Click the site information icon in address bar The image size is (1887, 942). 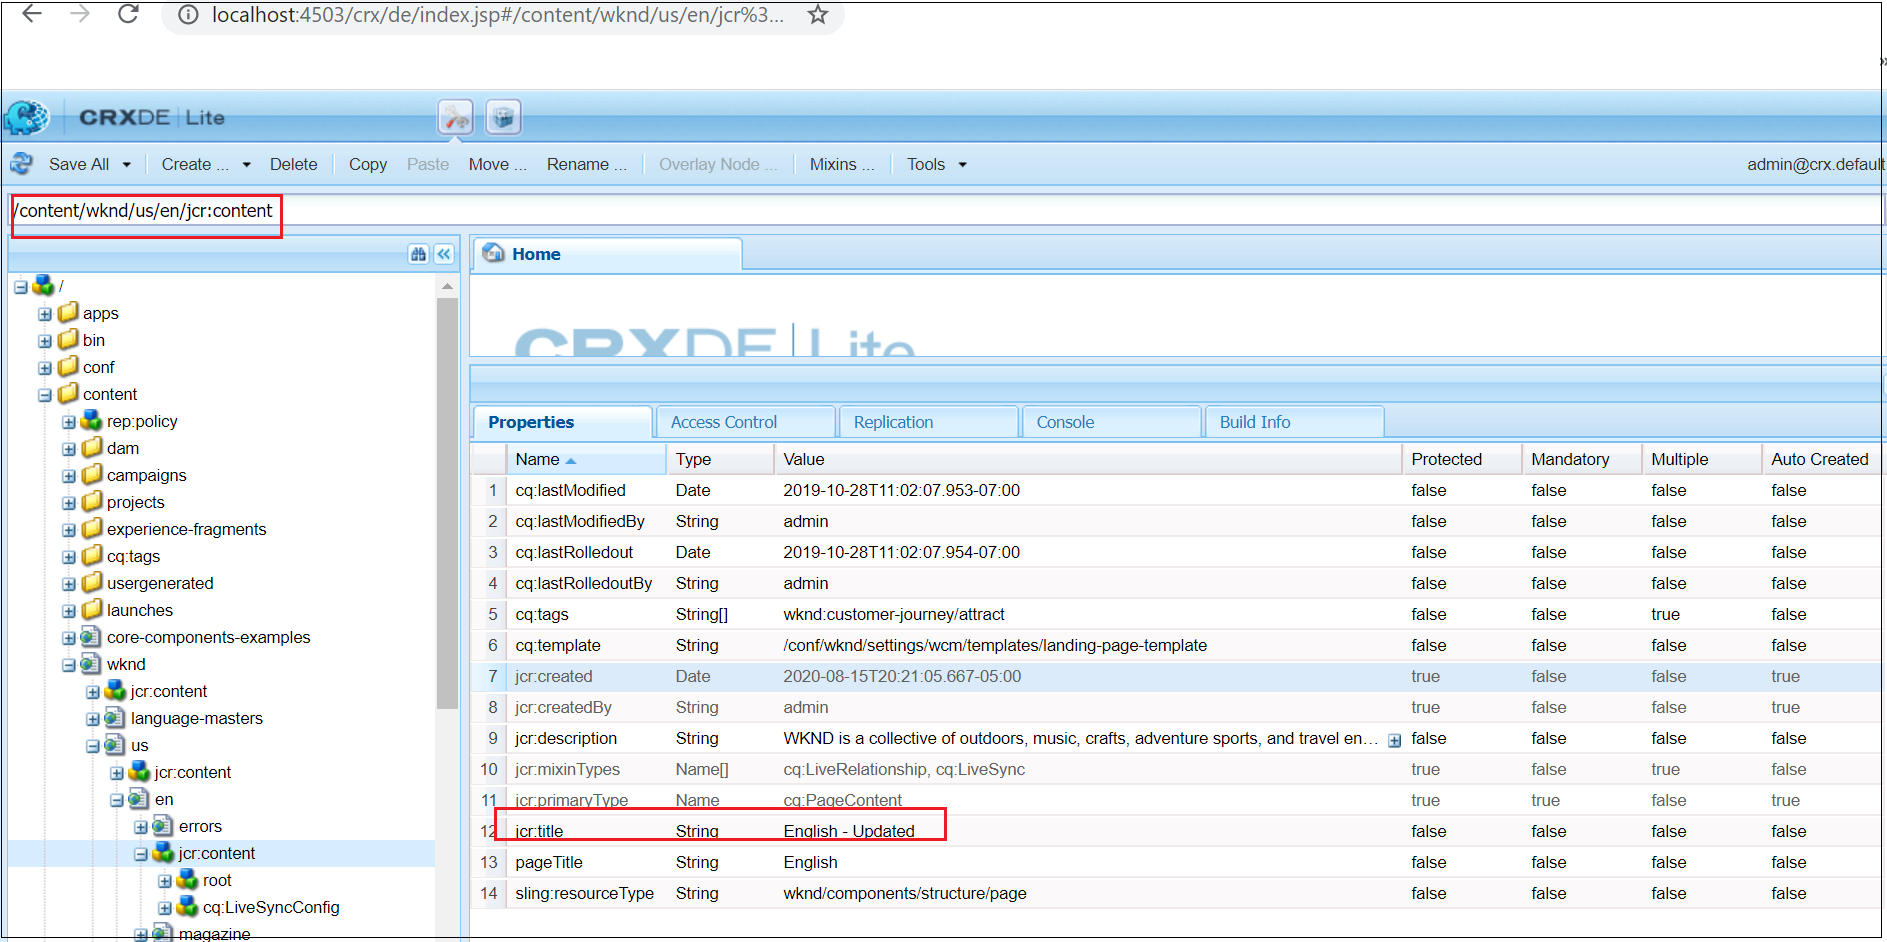click(188, 15)
